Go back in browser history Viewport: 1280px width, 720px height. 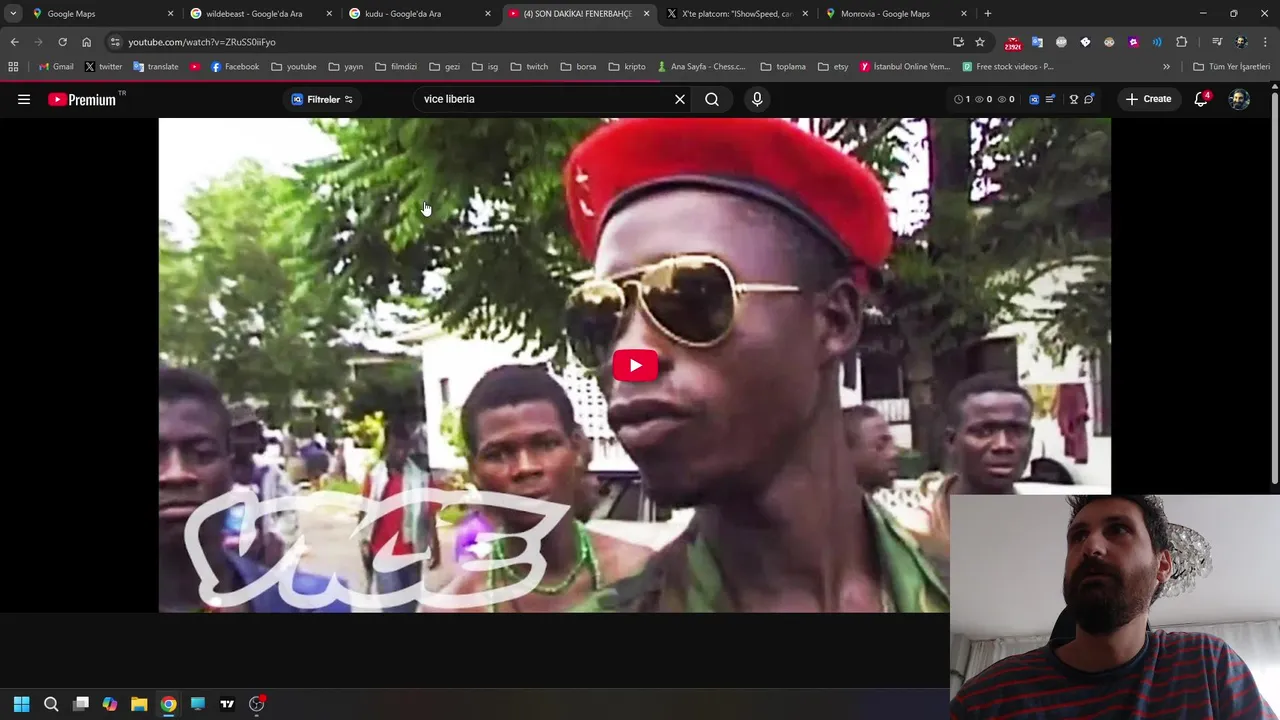pos(14,42)
